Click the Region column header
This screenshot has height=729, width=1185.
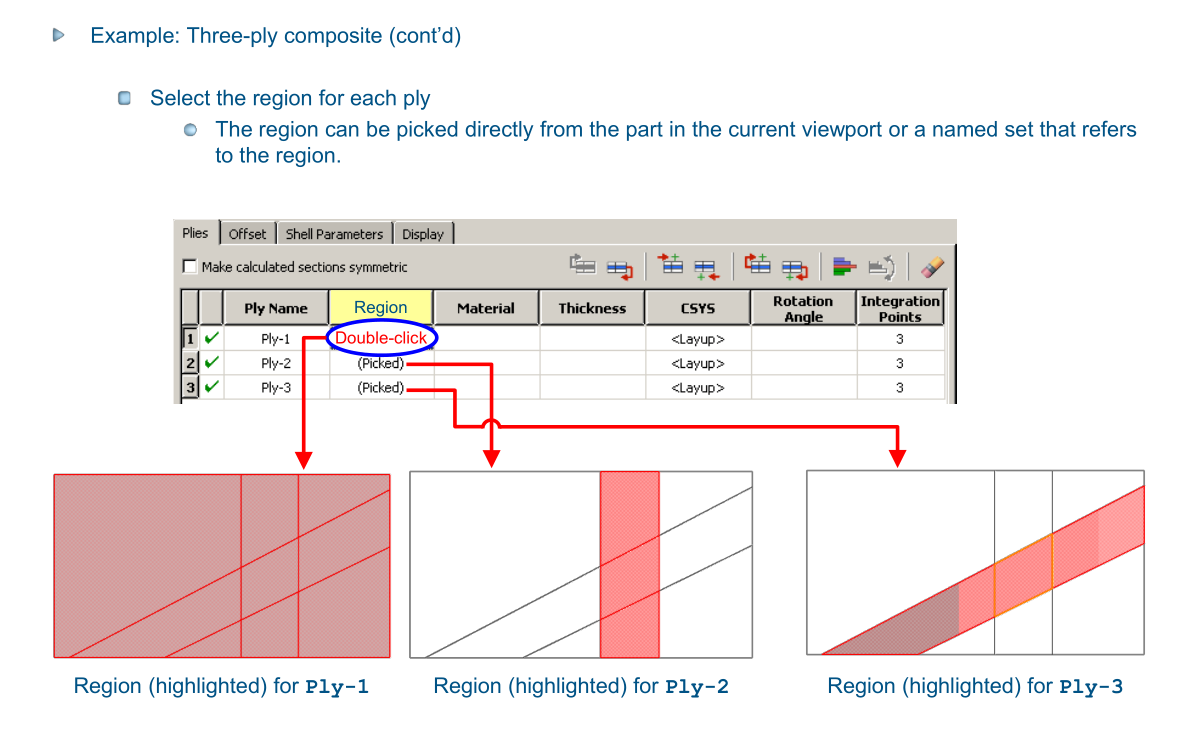pyautogui.click(x=381, y=308)
